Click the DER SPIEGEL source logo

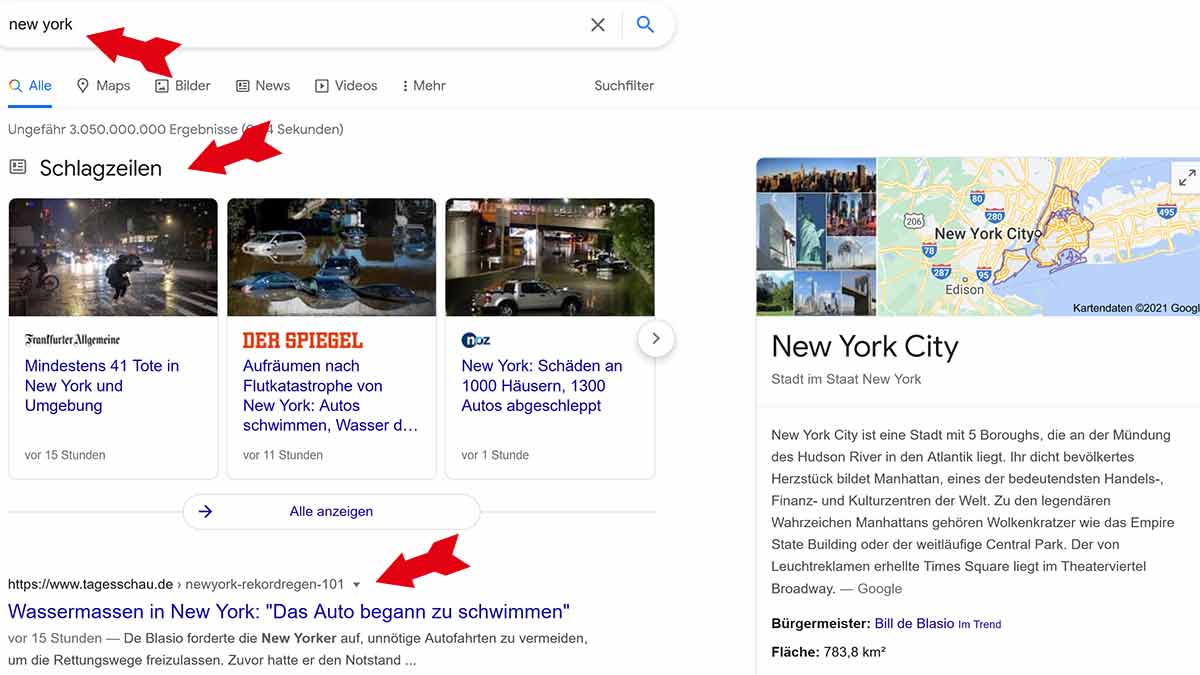(x=303, y=341)
